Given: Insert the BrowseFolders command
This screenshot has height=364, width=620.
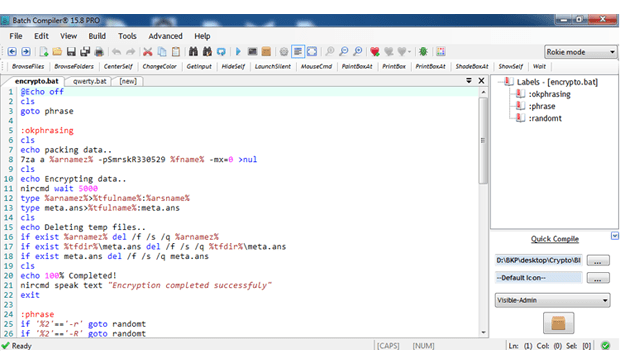Looking at the screenshot, I should (74, 66).
